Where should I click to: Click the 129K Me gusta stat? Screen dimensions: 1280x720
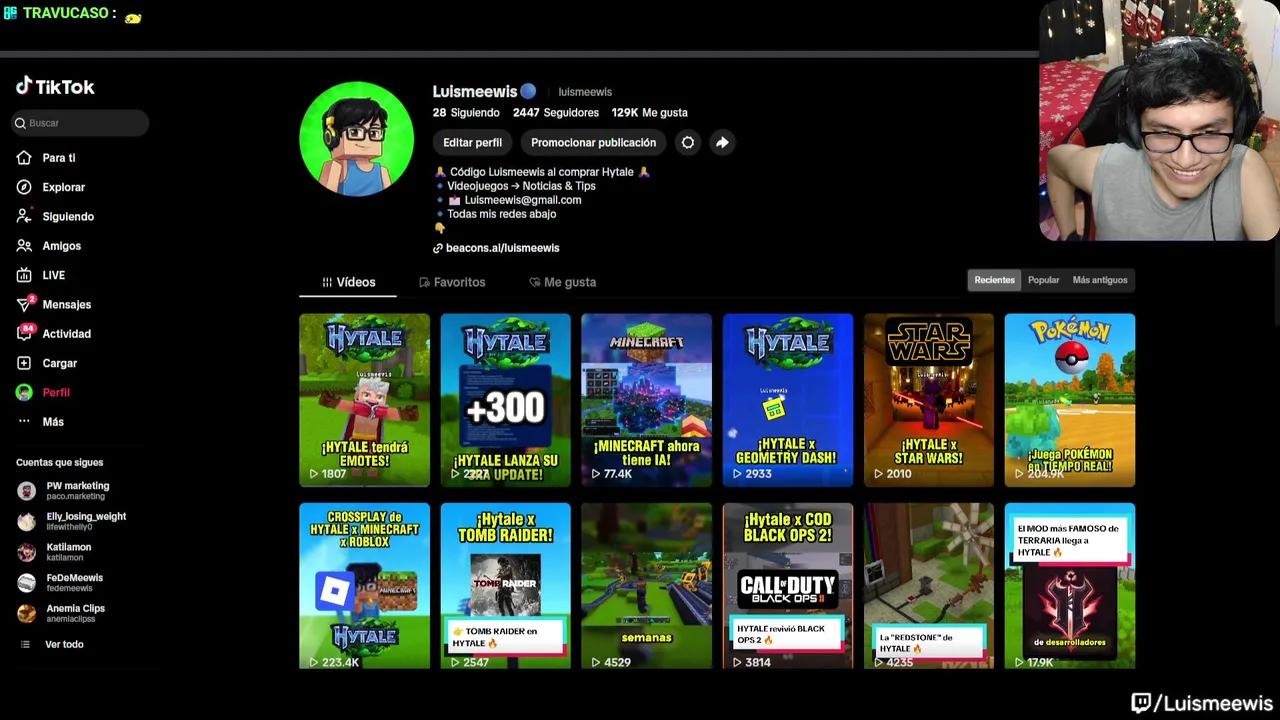click(x=649, y=113)
